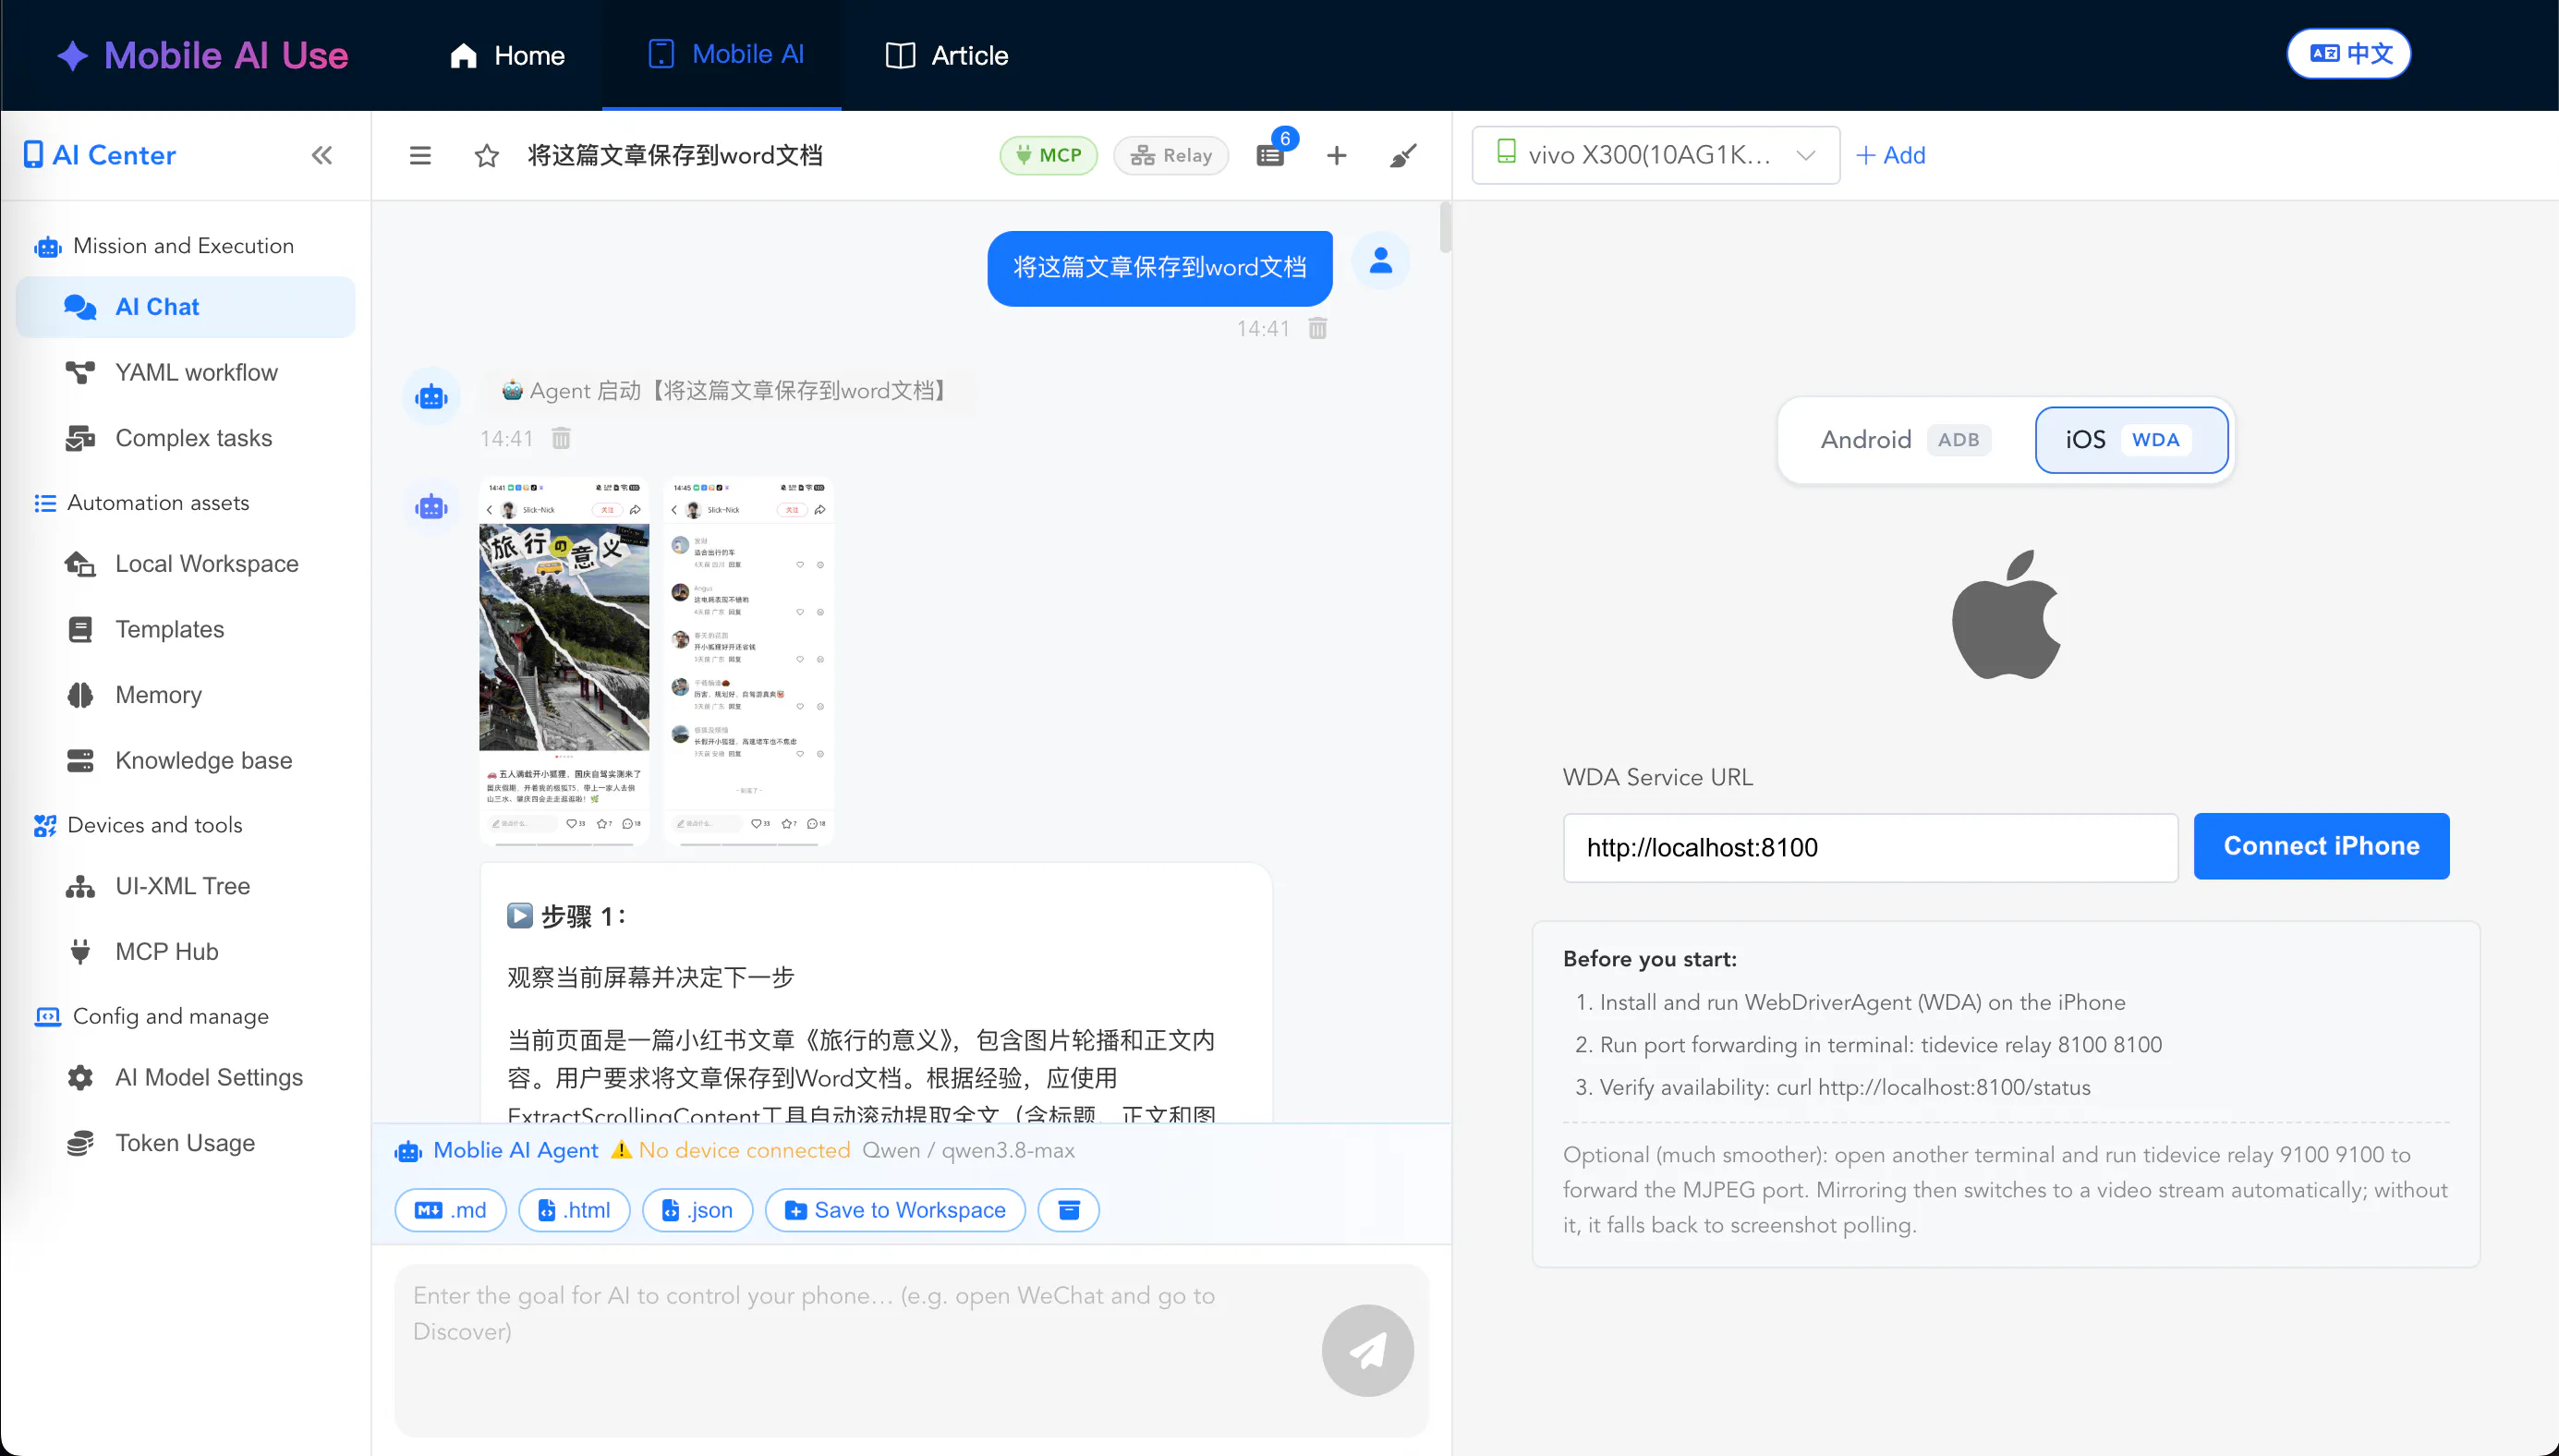Select the iOS WDA platform option

click(x=2130, y=440)
